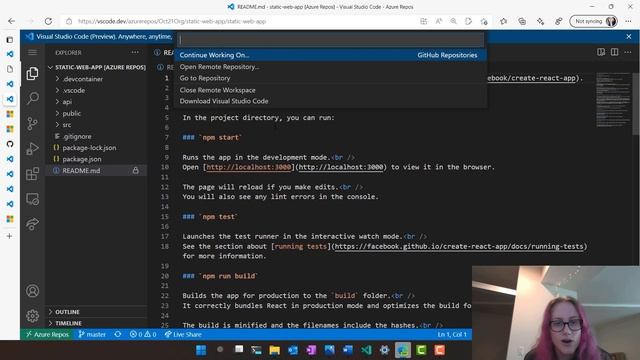Open GitHub vertical tab in browser sidebar
640x360 pixels.
10,144
